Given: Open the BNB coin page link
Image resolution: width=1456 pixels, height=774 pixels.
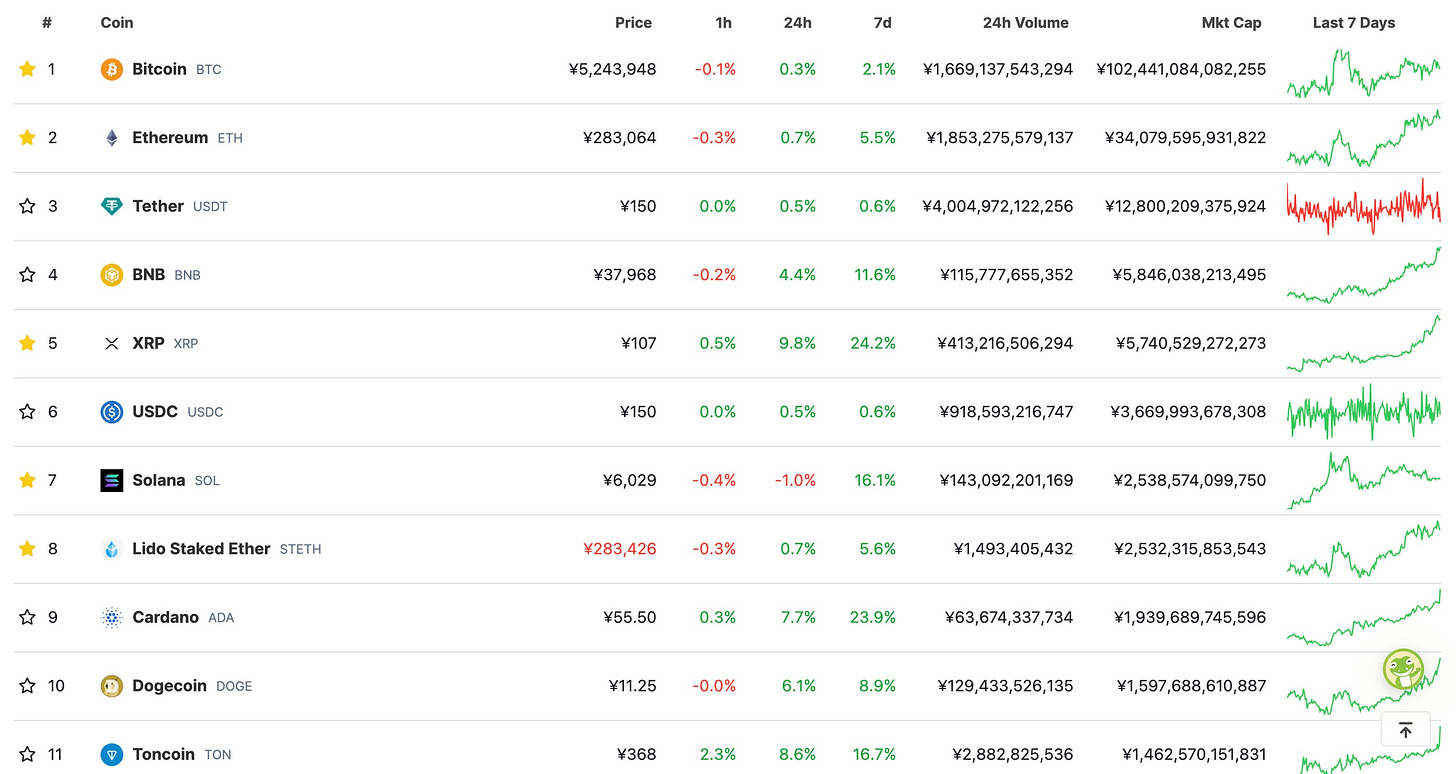Looking at the screenshot, I should pyautogui.click(x=166, y=275).
